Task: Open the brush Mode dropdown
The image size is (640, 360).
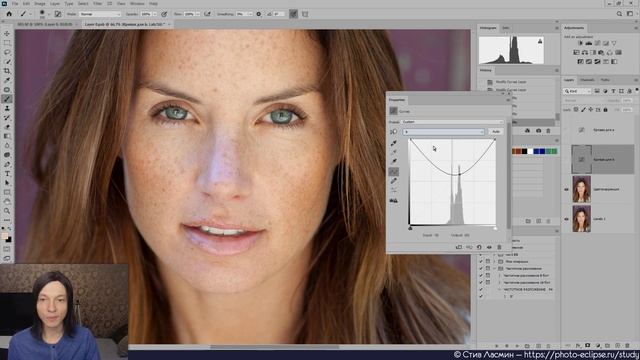Action: [x=100, y=14]
